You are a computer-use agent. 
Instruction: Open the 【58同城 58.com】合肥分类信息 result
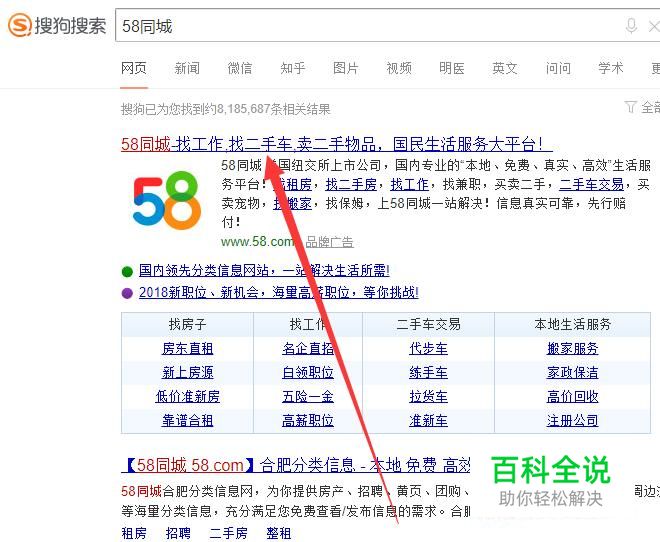pyautogui.click(x=295, y=465)
